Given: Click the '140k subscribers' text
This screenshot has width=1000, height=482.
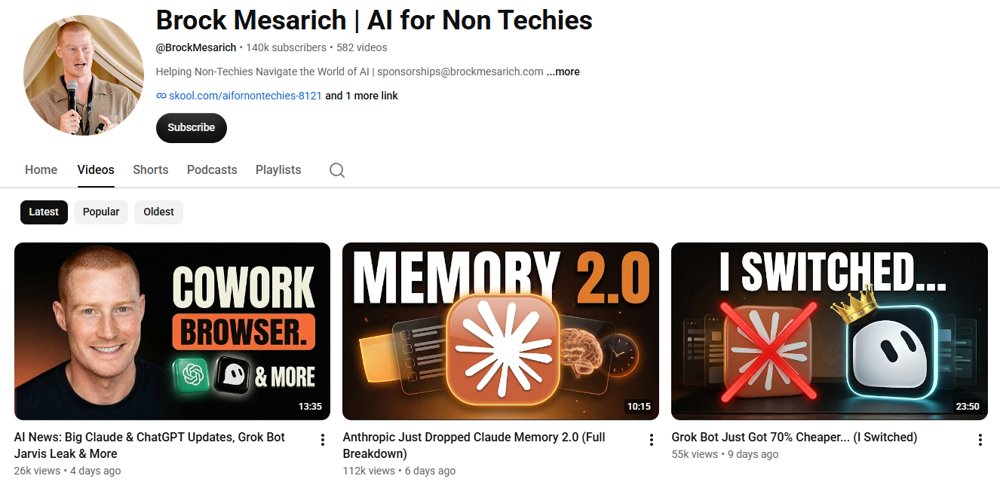Looking at the screenshot, I should [286, 48].
